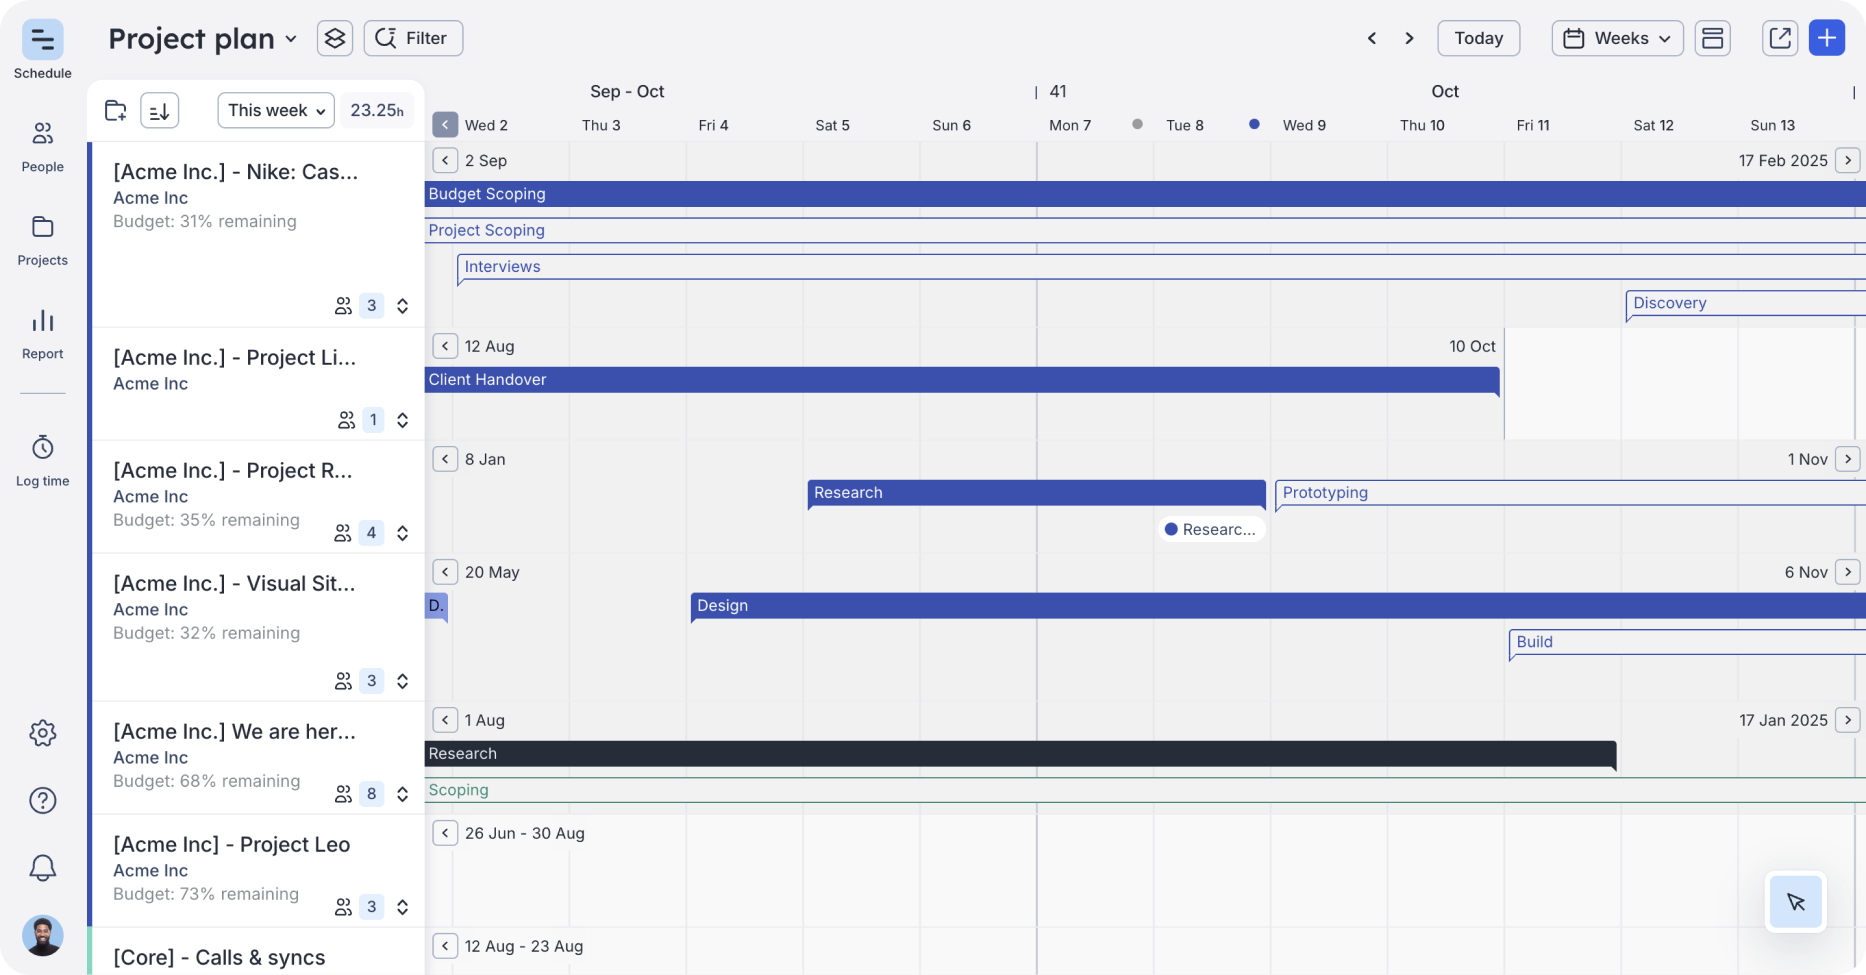Open the People sidebar panel

pos(42,142)
